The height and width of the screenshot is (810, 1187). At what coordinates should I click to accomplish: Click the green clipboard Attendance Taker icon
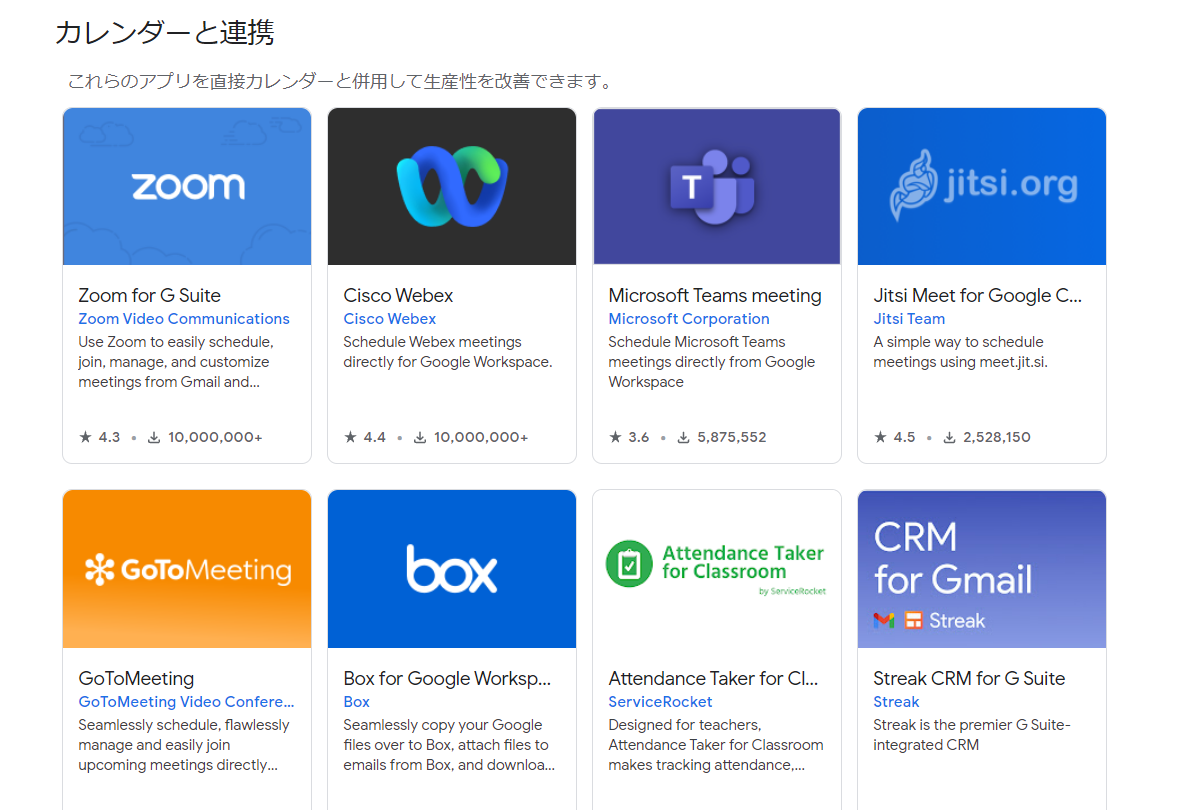click(x=629, y=564)
